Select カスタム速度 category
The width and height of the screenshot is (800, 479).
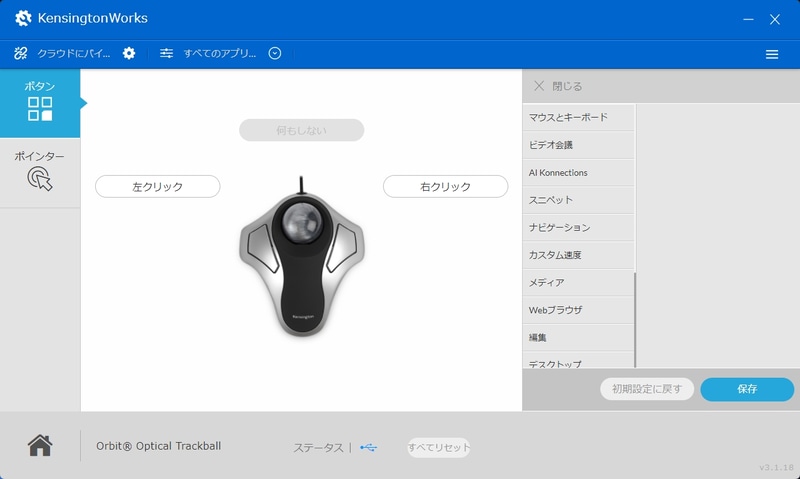578,255
